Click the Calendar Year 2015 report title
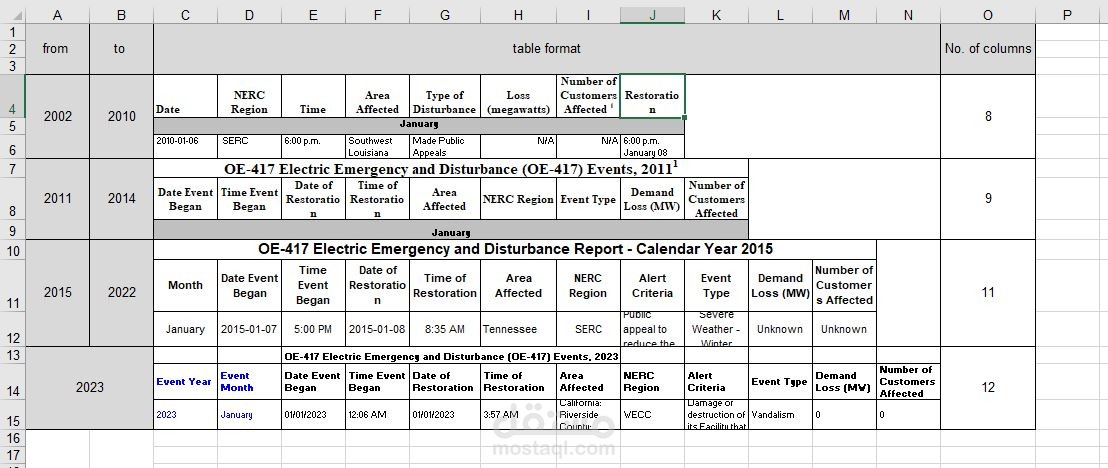The width and height of the screenshot is (1108, 468). coord(515,249)
